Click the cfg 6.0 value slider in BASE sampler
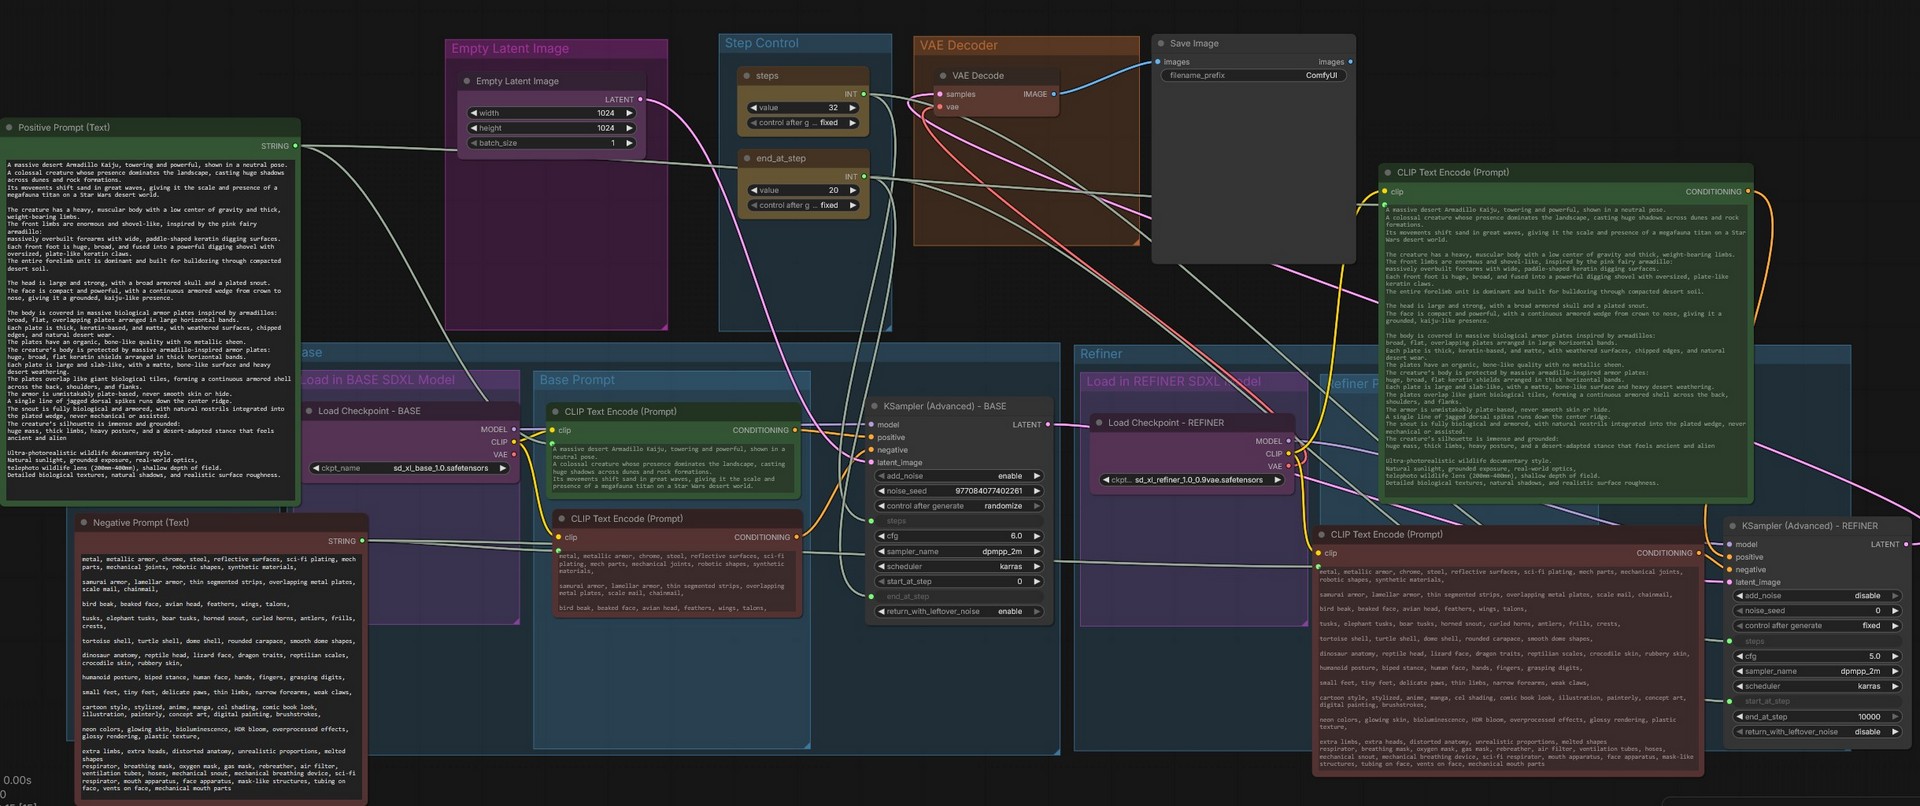 [959, 536]
